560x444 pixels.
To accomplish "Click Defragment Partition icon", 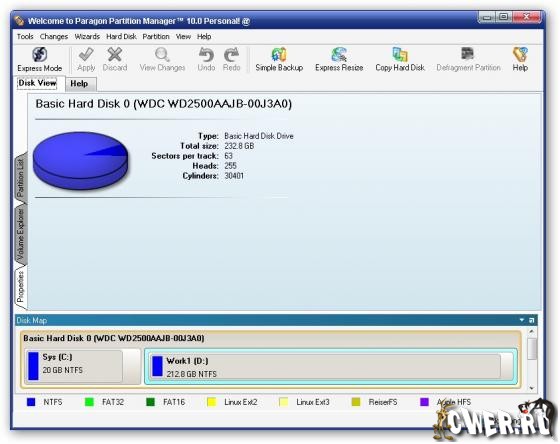I will [468, 54].
